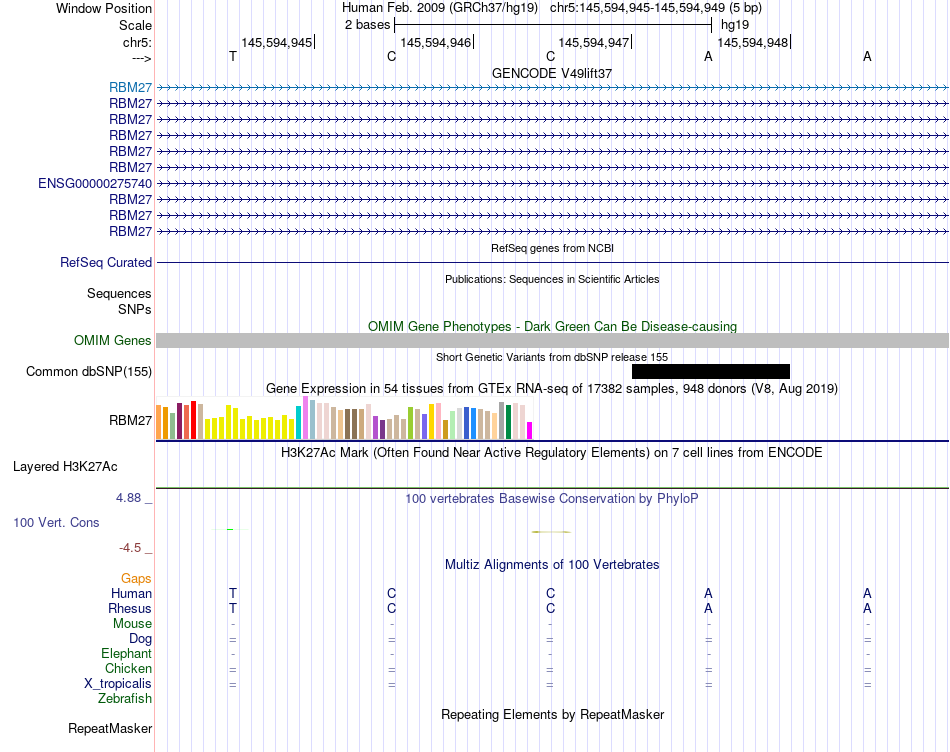Click the ENSG00000275740 transcript arrow line

coord(553,183)
